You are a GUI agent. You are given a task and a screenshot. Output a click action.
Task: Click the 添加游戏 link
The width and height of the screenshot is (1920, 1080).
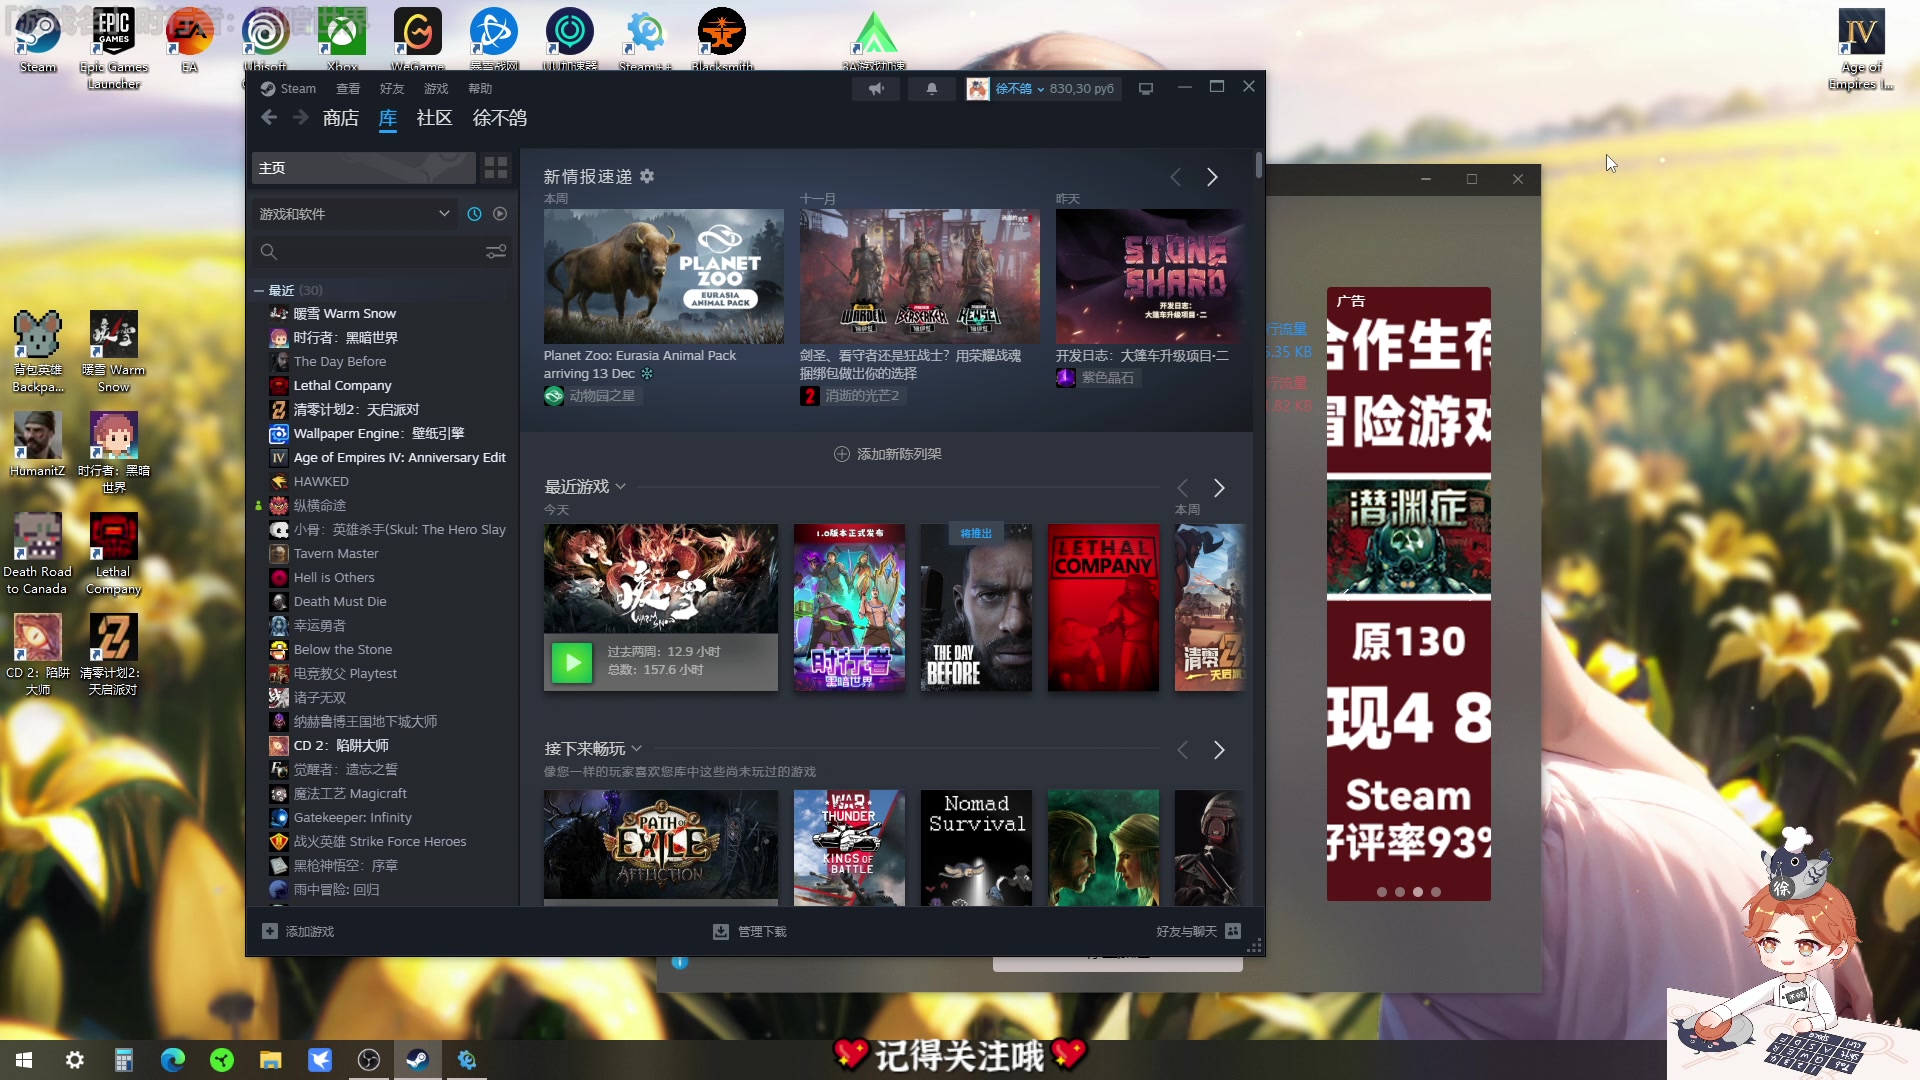(x=310, y=931)
